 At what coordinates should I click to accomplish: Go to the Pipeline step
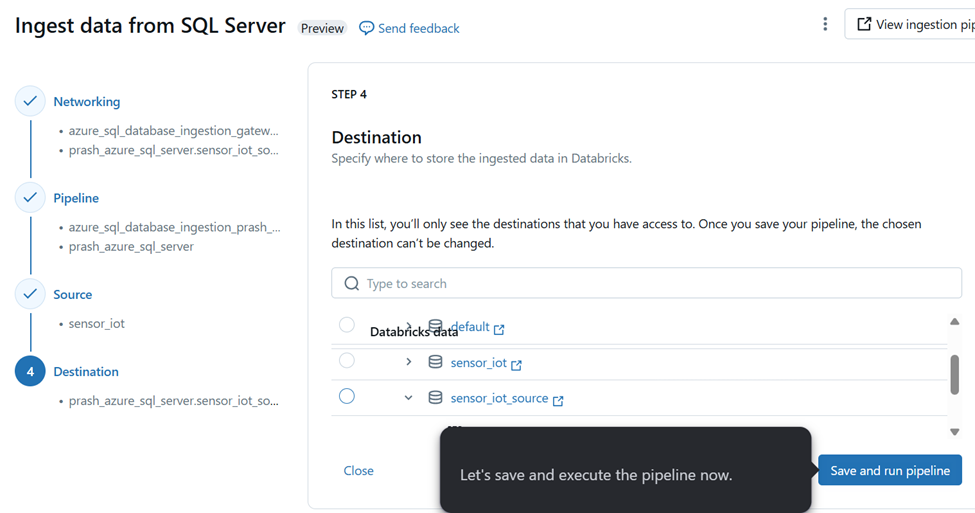click(x=76, y=198)
